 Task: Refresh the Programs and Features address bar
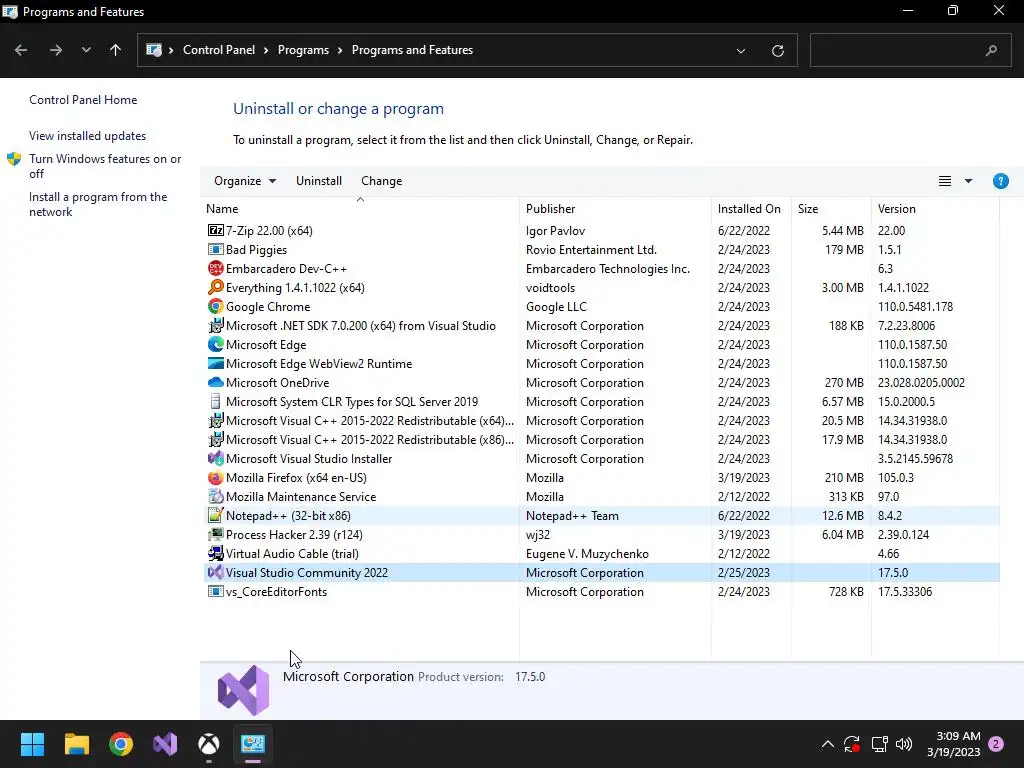pos(777,50)
